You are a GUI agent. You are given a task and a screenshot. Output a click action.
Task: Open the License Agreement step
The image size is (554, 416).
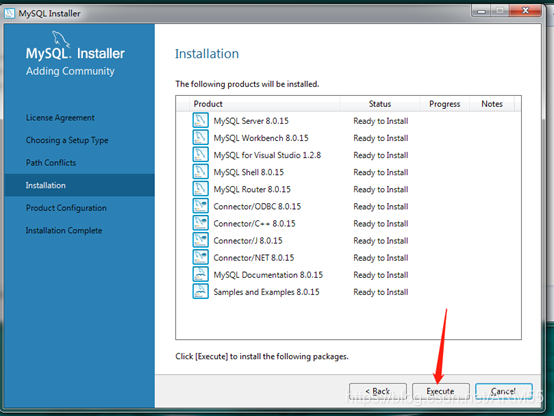[60, 118]
